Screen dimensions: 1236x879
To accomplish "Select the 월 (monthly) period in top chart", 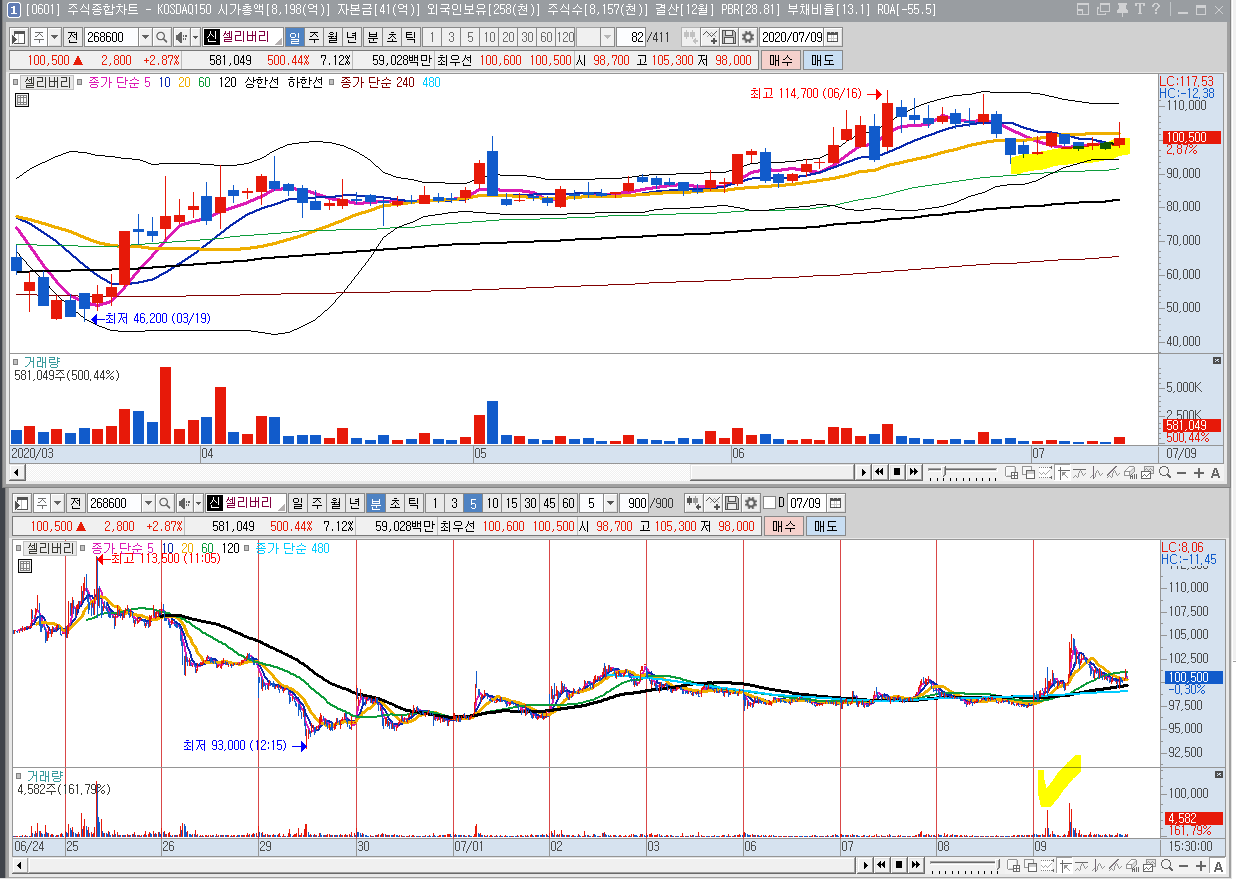I will pos(332,37).
